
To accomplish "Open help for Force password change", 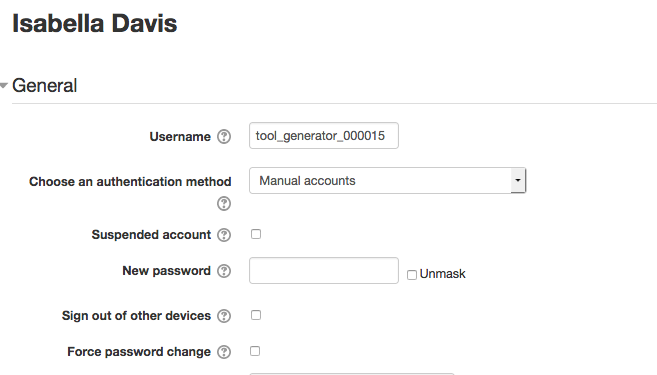I will click(x=224, y=352).
